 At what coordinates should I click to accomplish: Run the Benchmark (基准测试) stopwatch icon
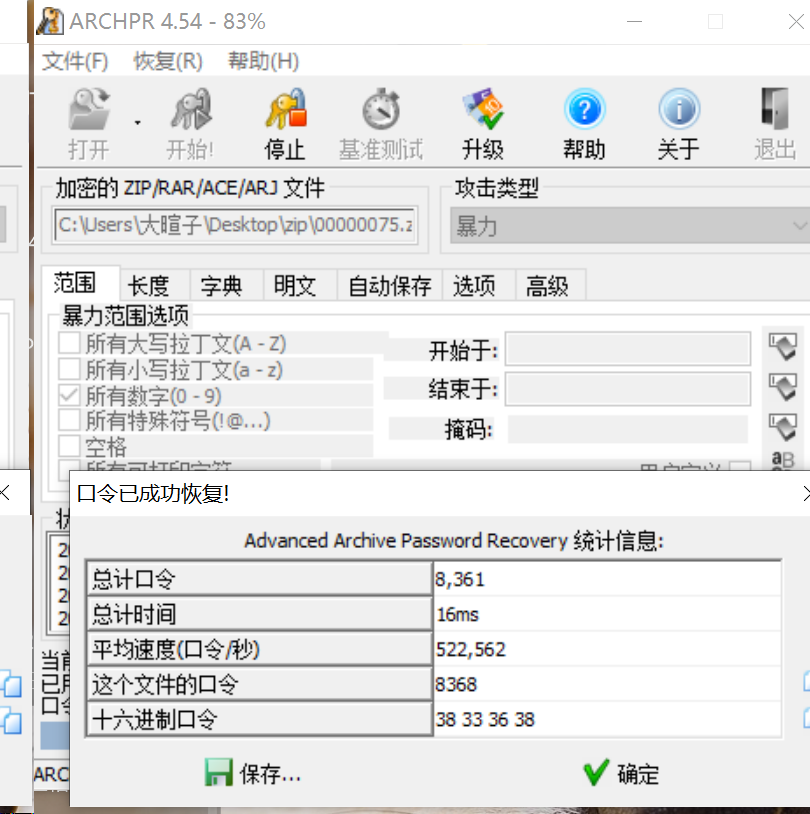point(381,109)
